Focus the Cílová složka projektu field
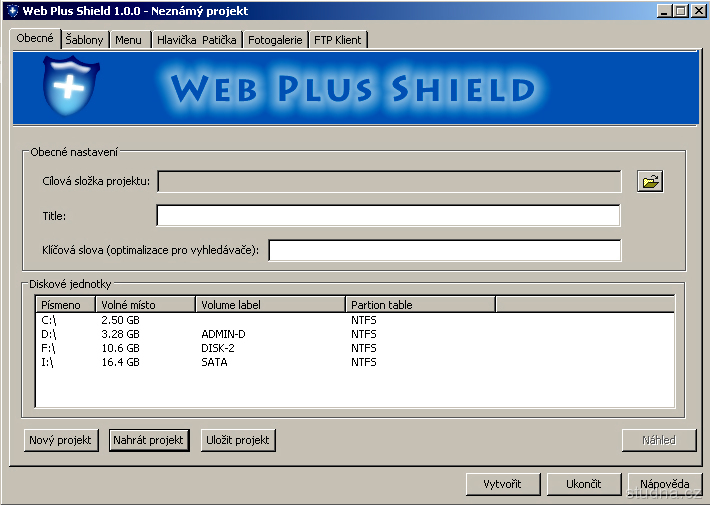Image resolution: width=710 pixels, height=505 pixels. click(x=389, y=181)
